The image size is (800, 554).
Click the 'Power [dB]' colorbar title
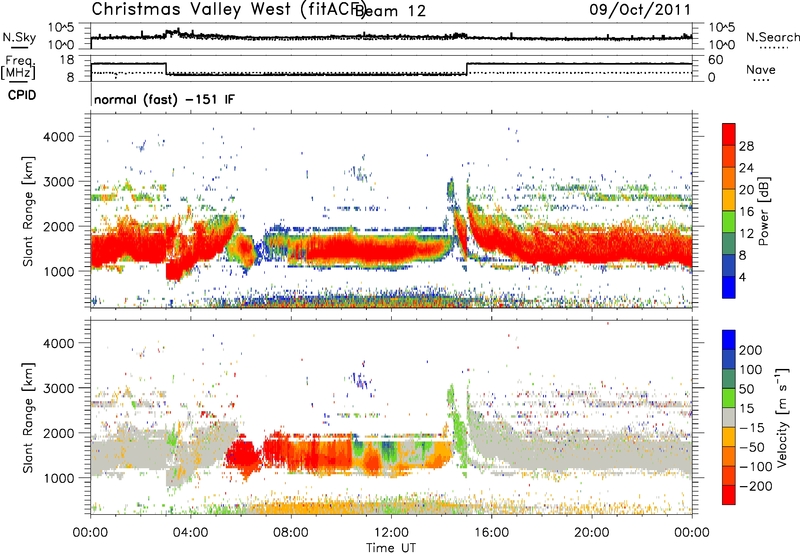click(764, 211)
